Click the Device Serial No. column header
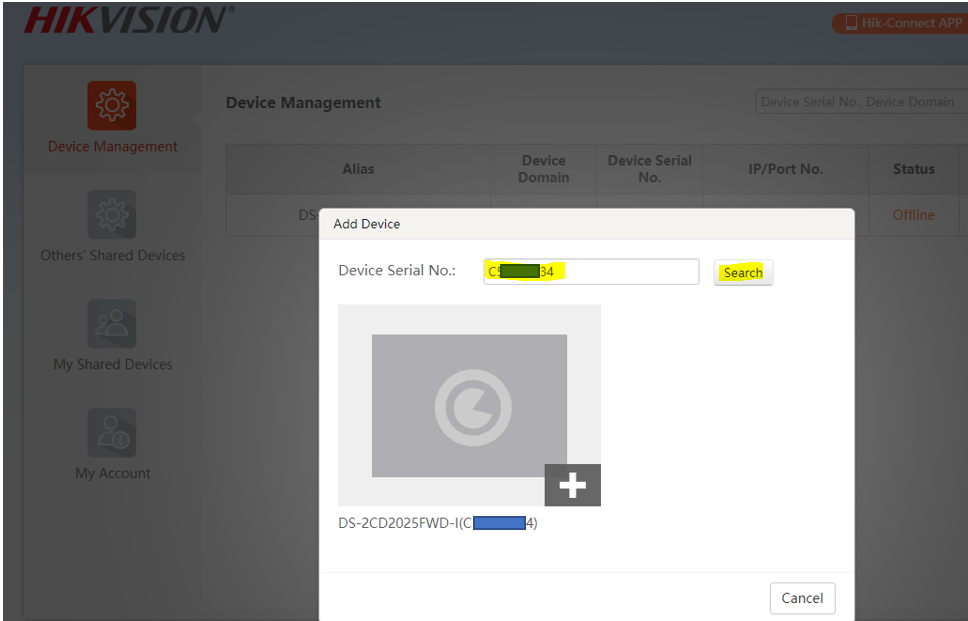968x621 pixels. pos(650,169)
